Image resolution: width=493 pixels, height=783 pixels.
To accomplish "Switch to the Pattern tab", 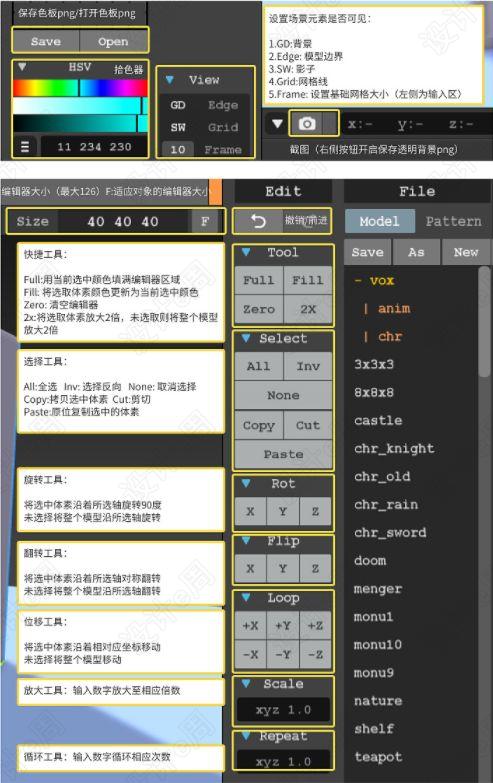I will [x=454, y=221].
